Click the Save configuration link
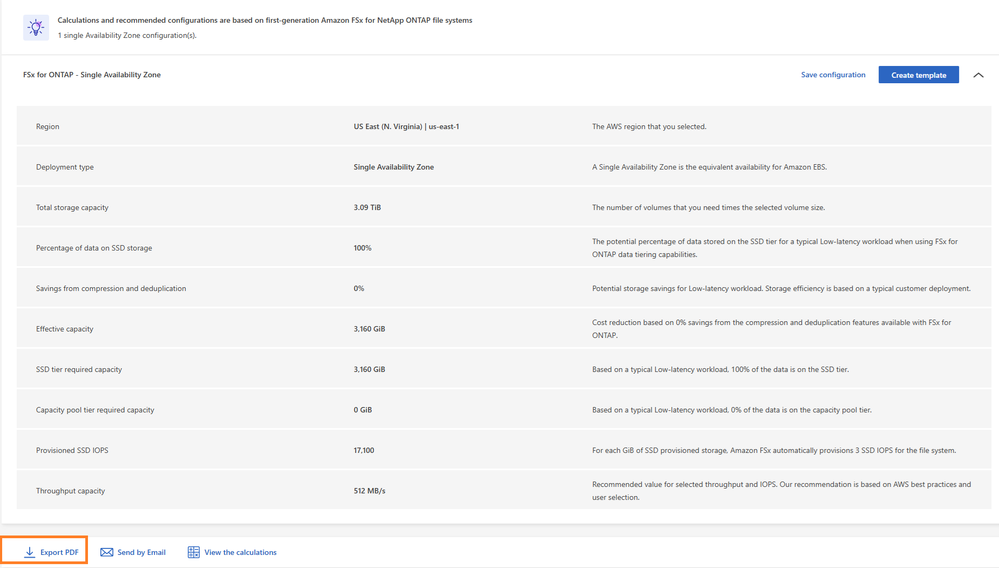The width and height of the screenshot is (999, 568). 833,75
